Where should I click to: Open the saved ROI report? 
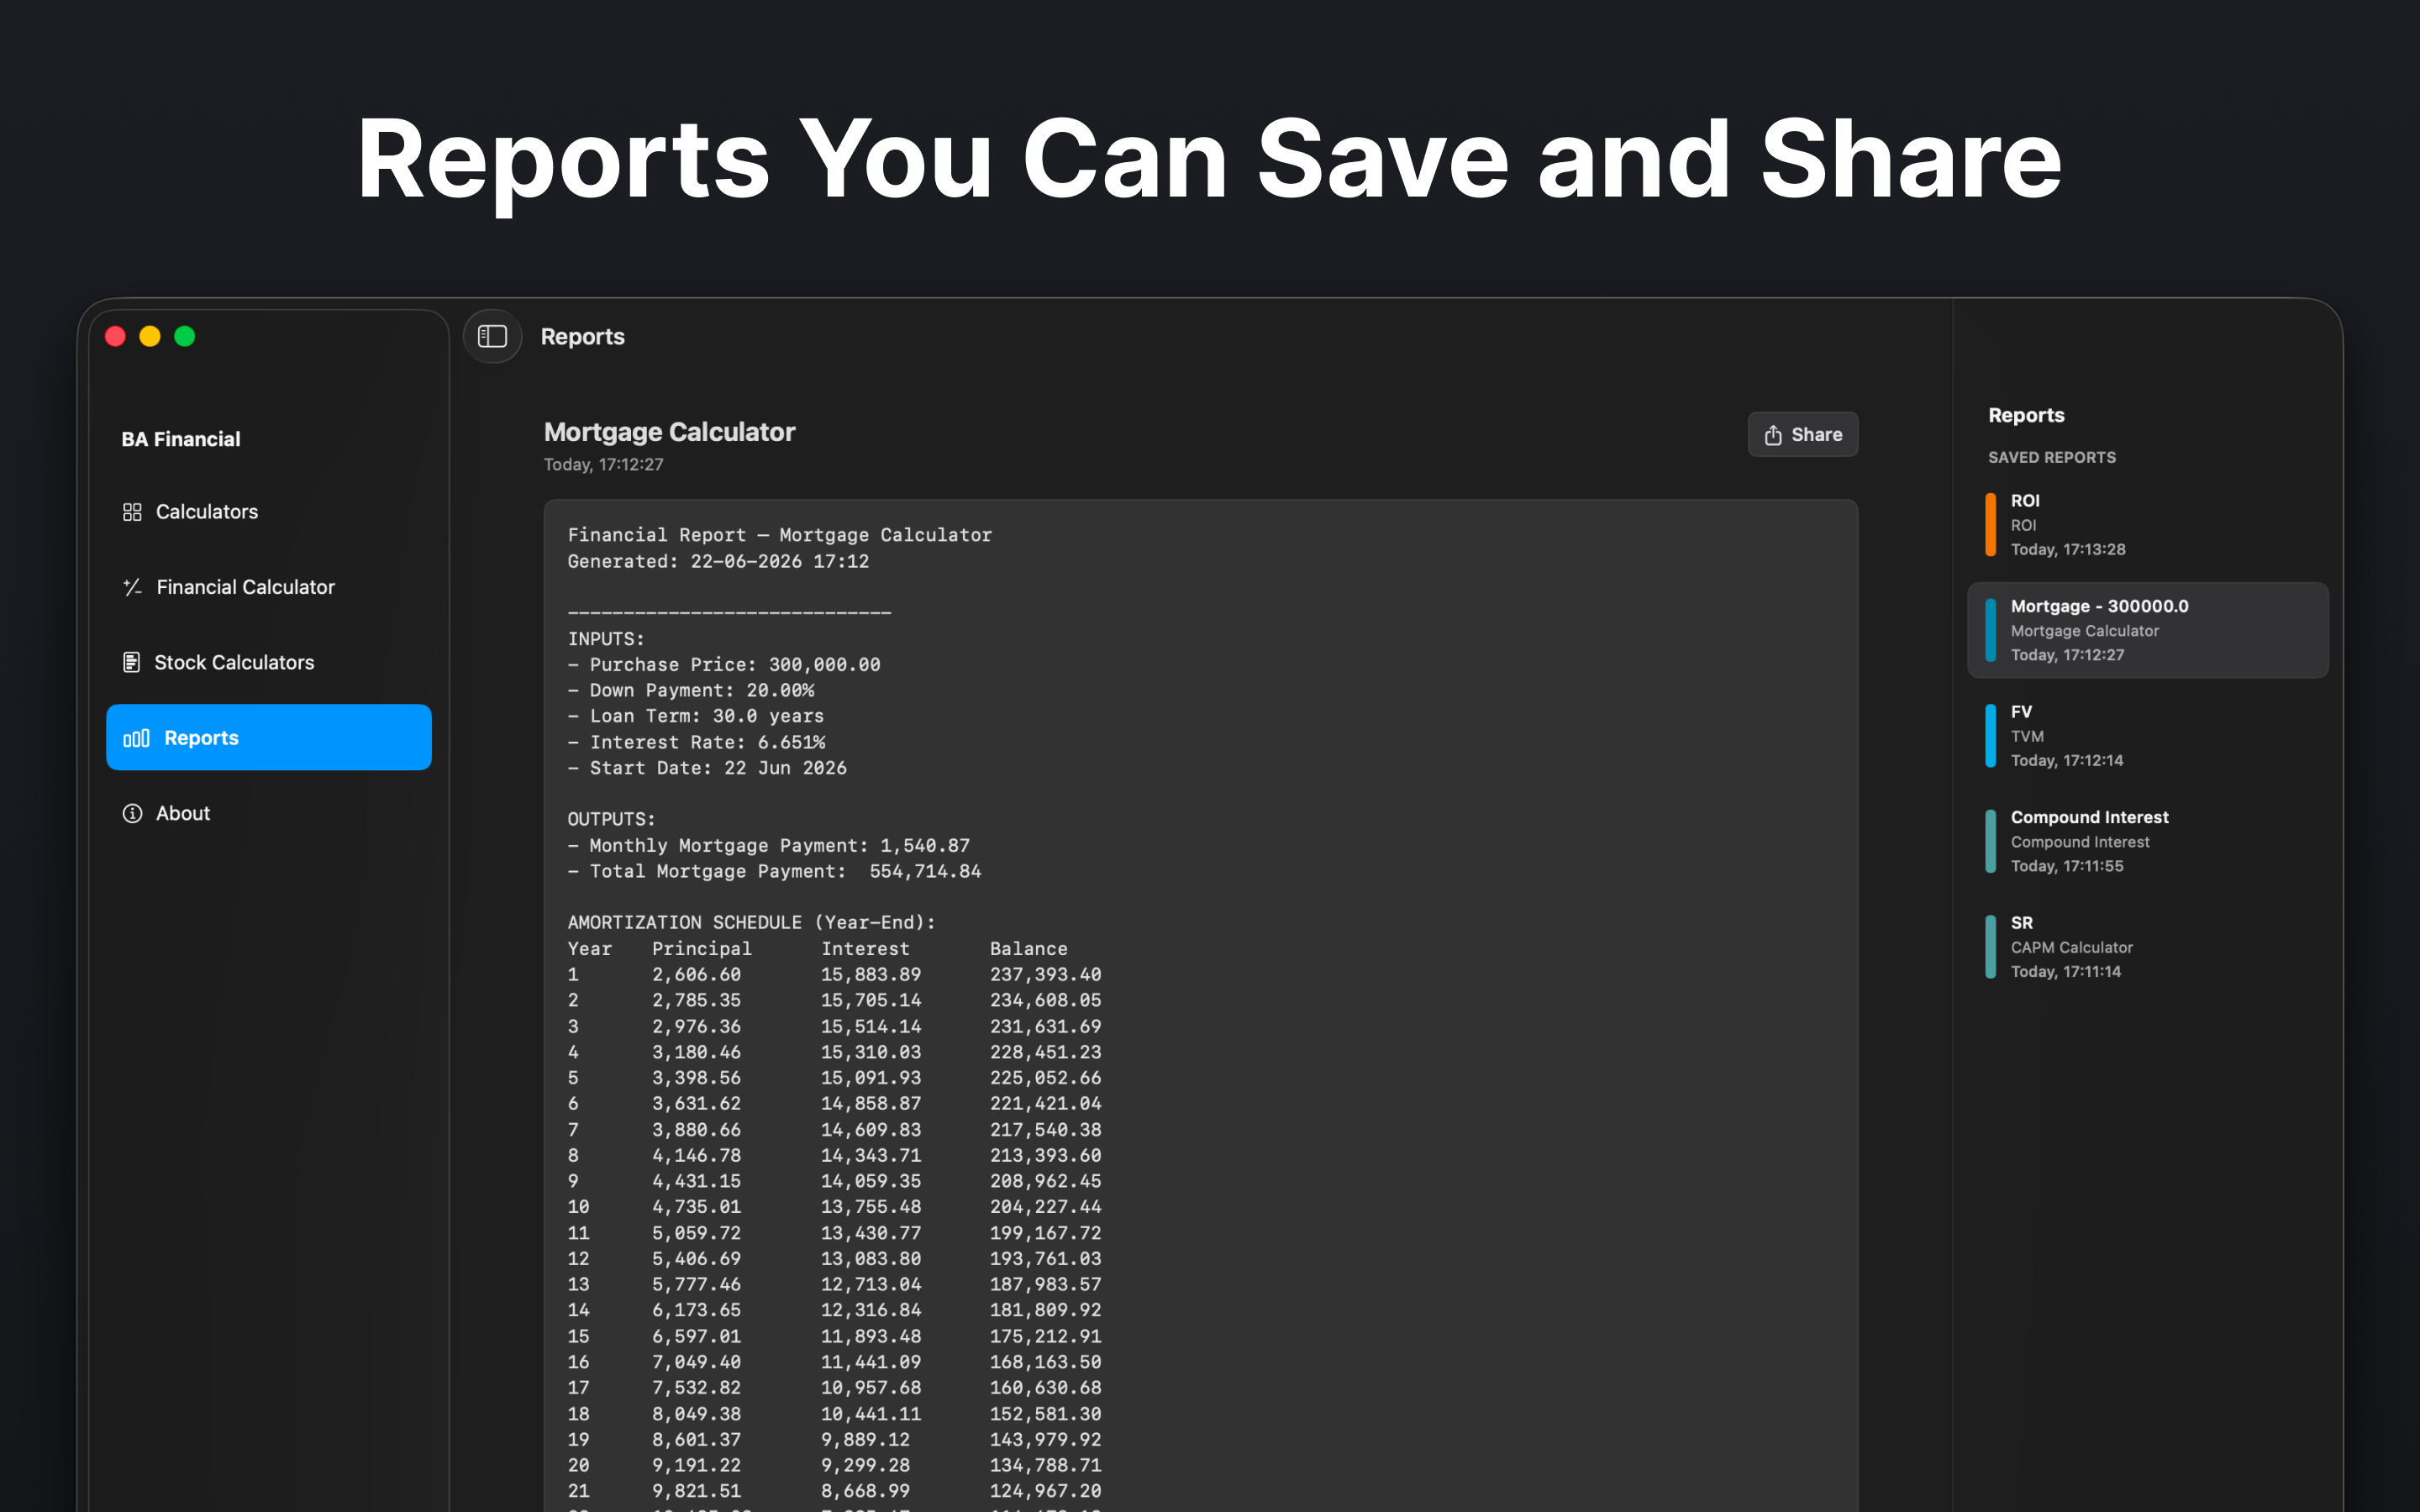(x=2147, y=525)
